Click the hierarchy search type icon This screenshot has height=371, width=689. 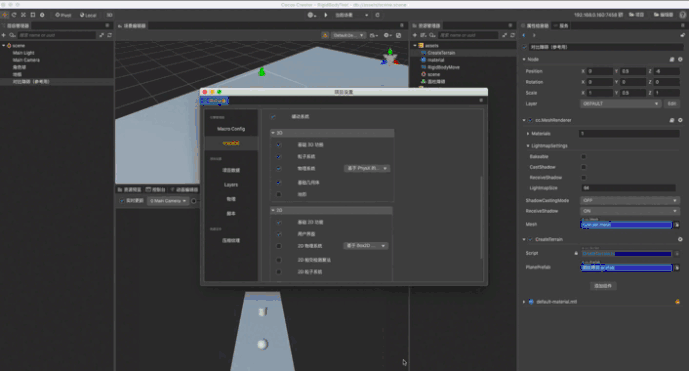pyautogui.click(x=12, y=35)
